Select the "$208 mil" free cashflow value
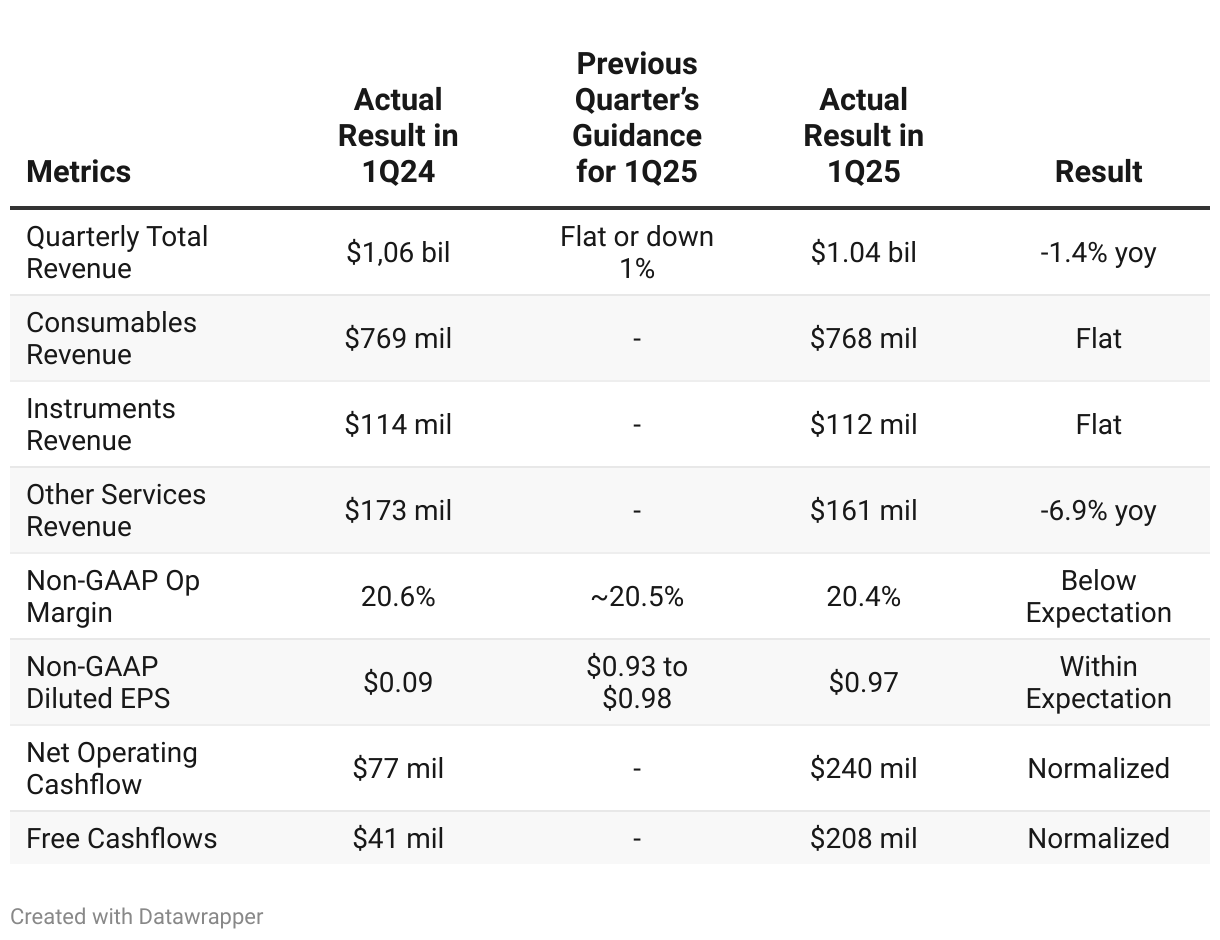1220x940 pixels. [863, 838]
